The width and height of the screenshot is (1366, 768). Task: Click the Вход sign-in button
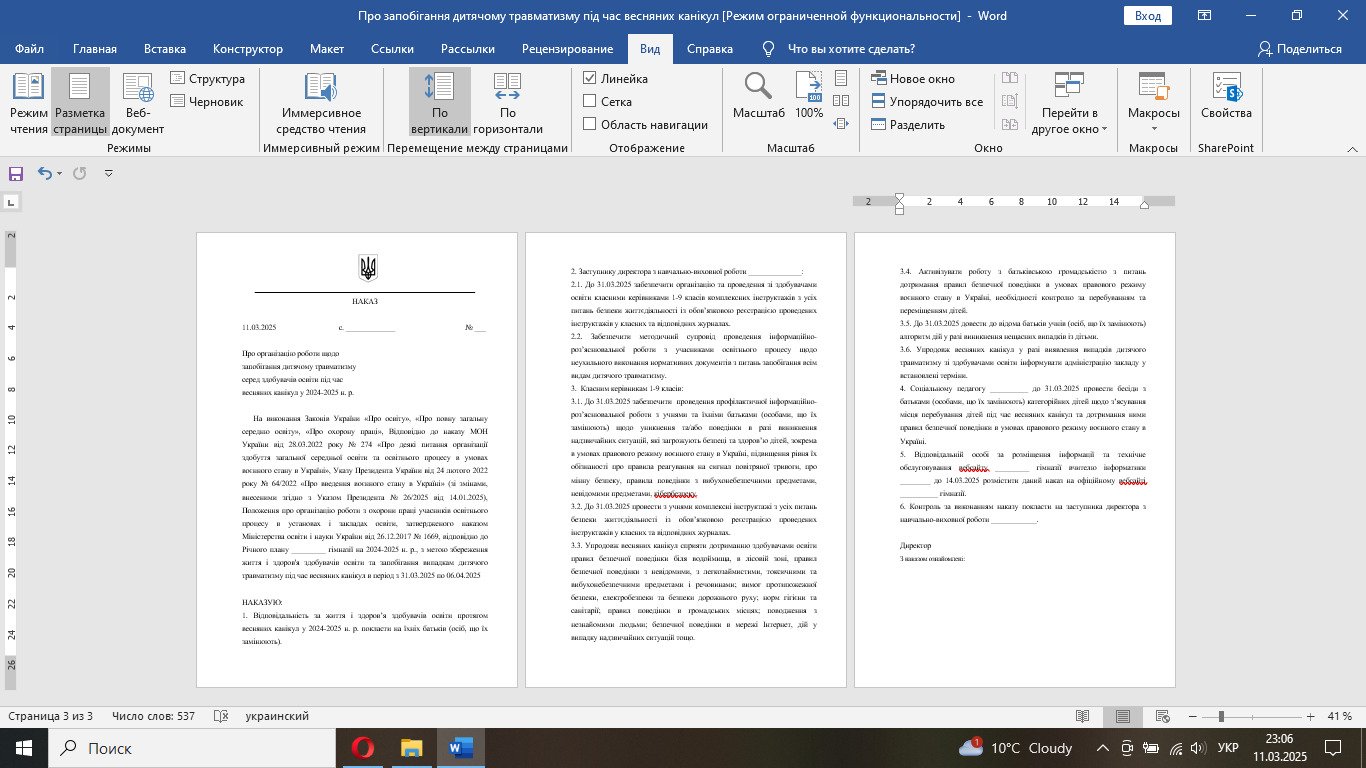point(1148,16)
